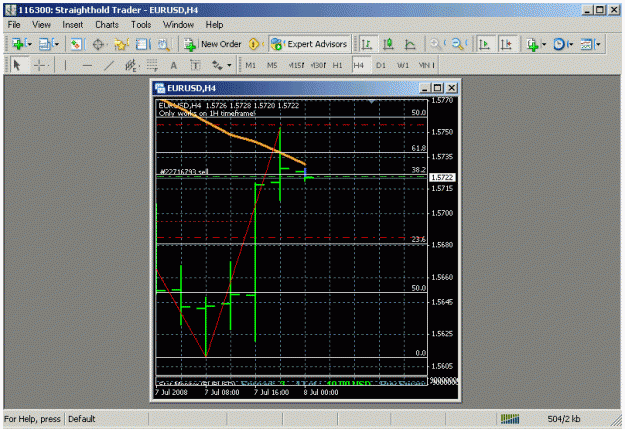Toggle the Market Watch window icon
The height and width of the screenshot is (429, 625).
click(76, 44)
